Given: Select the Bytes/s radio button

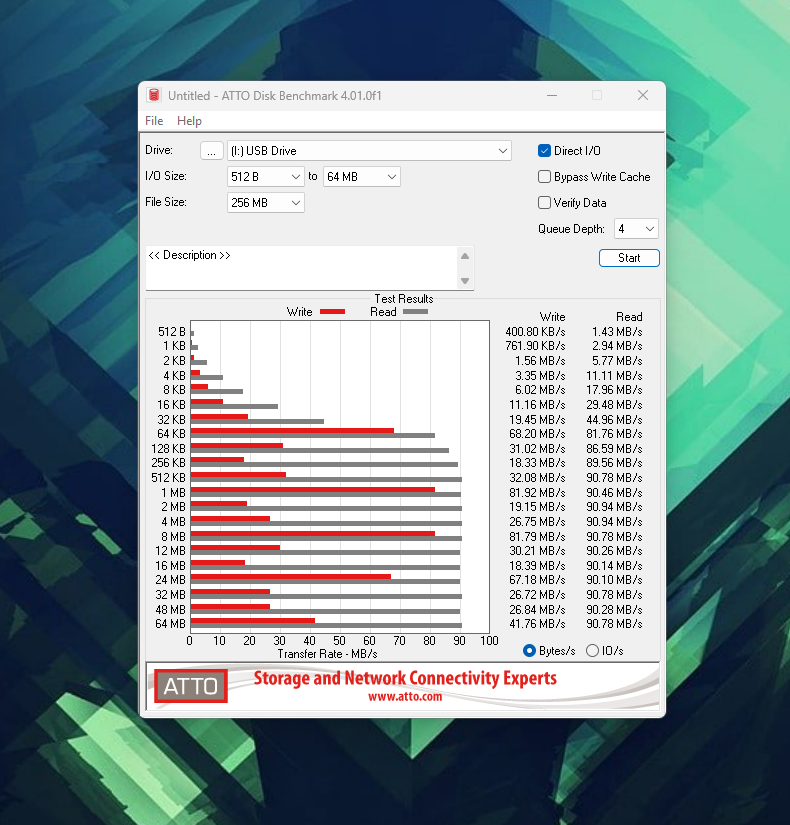Looking at the screenshot, I should tap(529, 651).
